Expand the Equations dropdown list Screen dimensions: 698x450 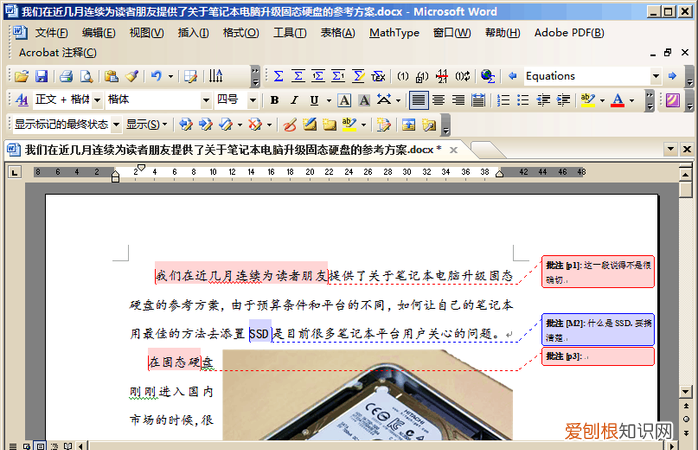656,76
